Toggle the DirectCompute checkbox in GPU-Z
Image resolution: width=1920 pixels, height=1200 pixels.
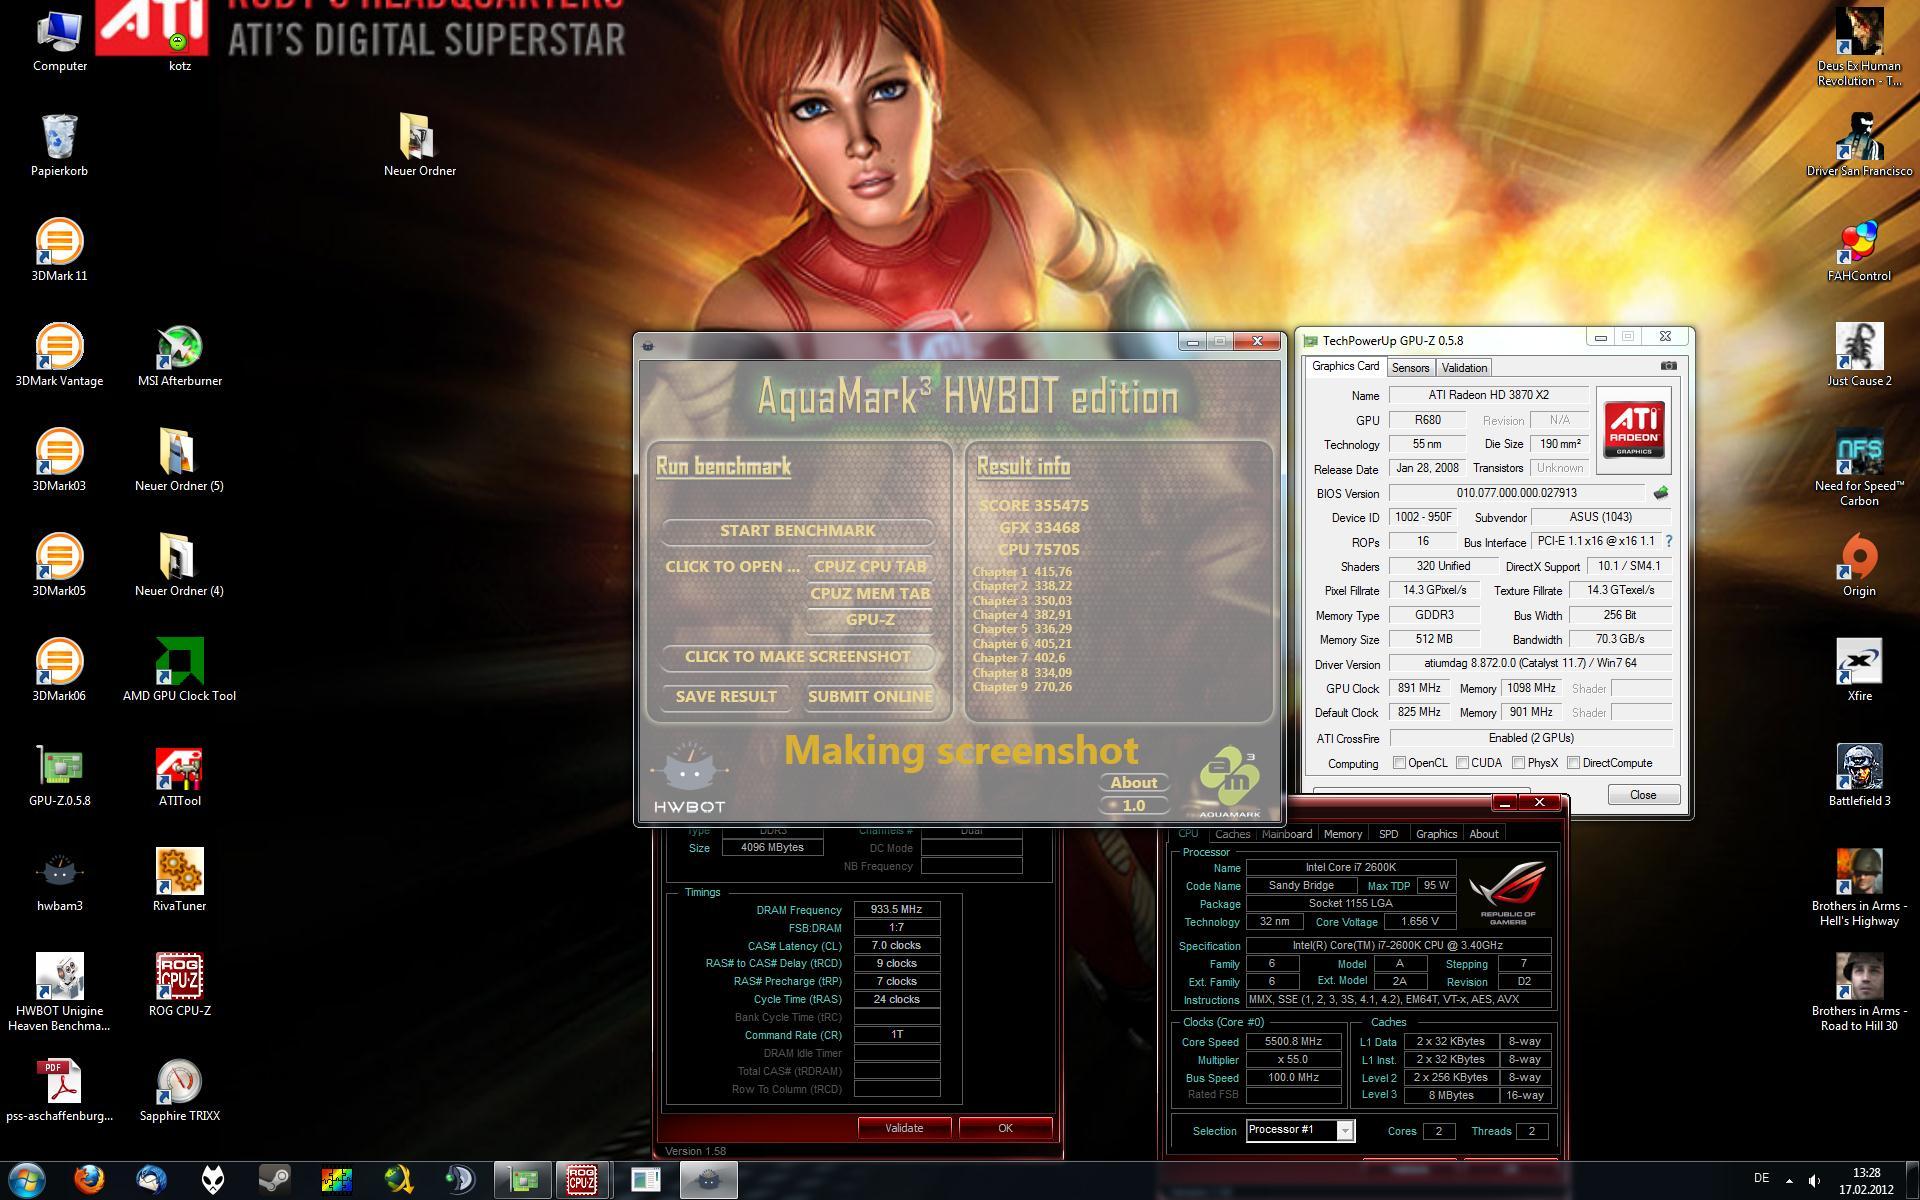(1574, 763)
